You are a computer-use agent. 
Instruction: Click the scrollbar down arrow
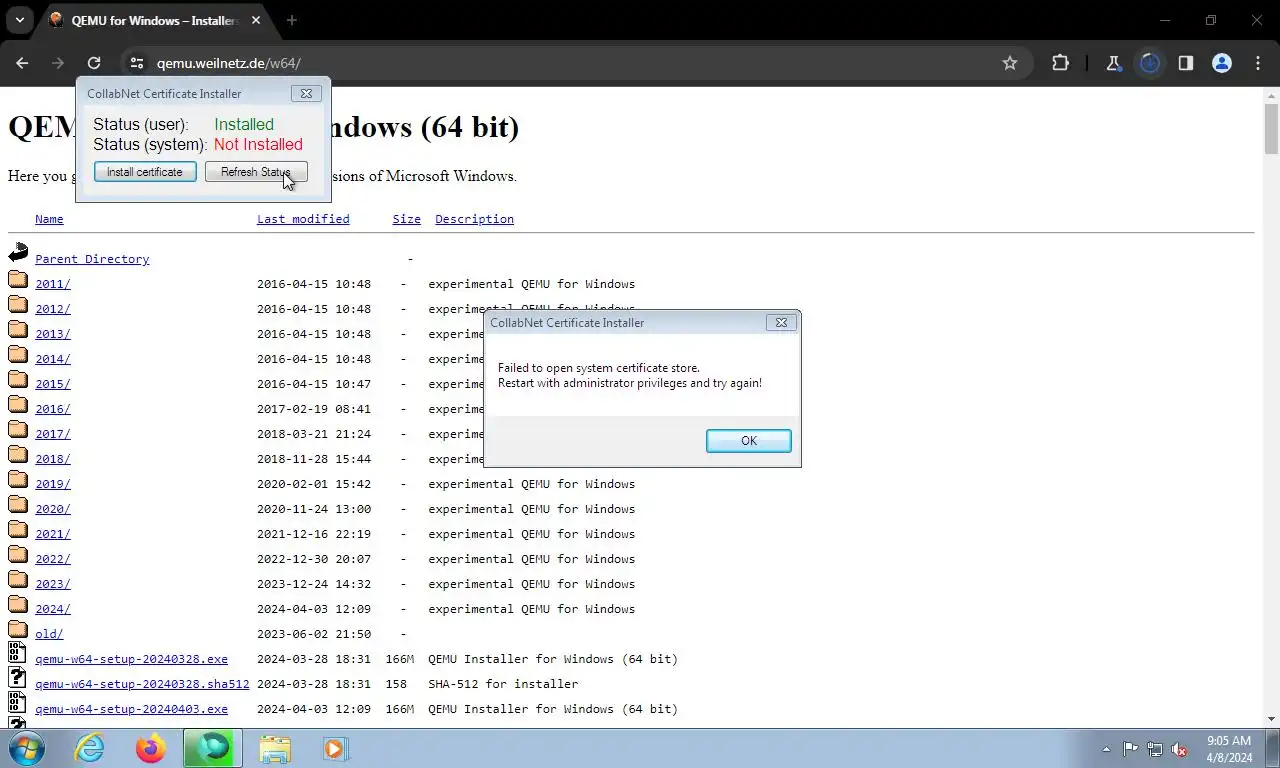point(1271,718)
